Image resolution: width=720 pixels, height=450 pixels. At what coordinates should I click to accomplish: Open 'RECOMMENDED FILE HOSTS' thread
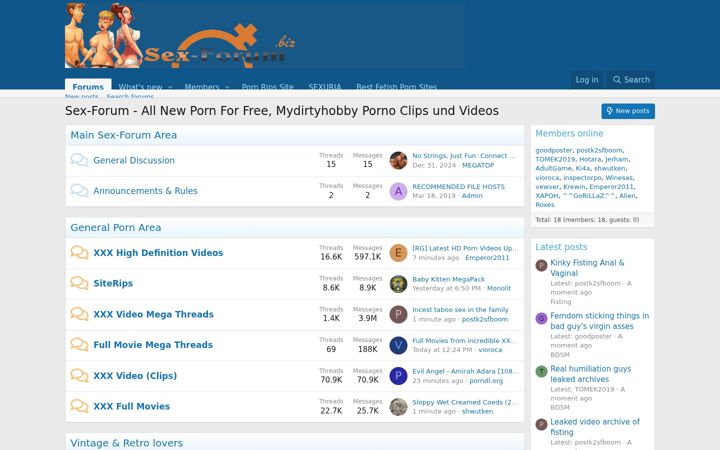(x=458, y=186)
